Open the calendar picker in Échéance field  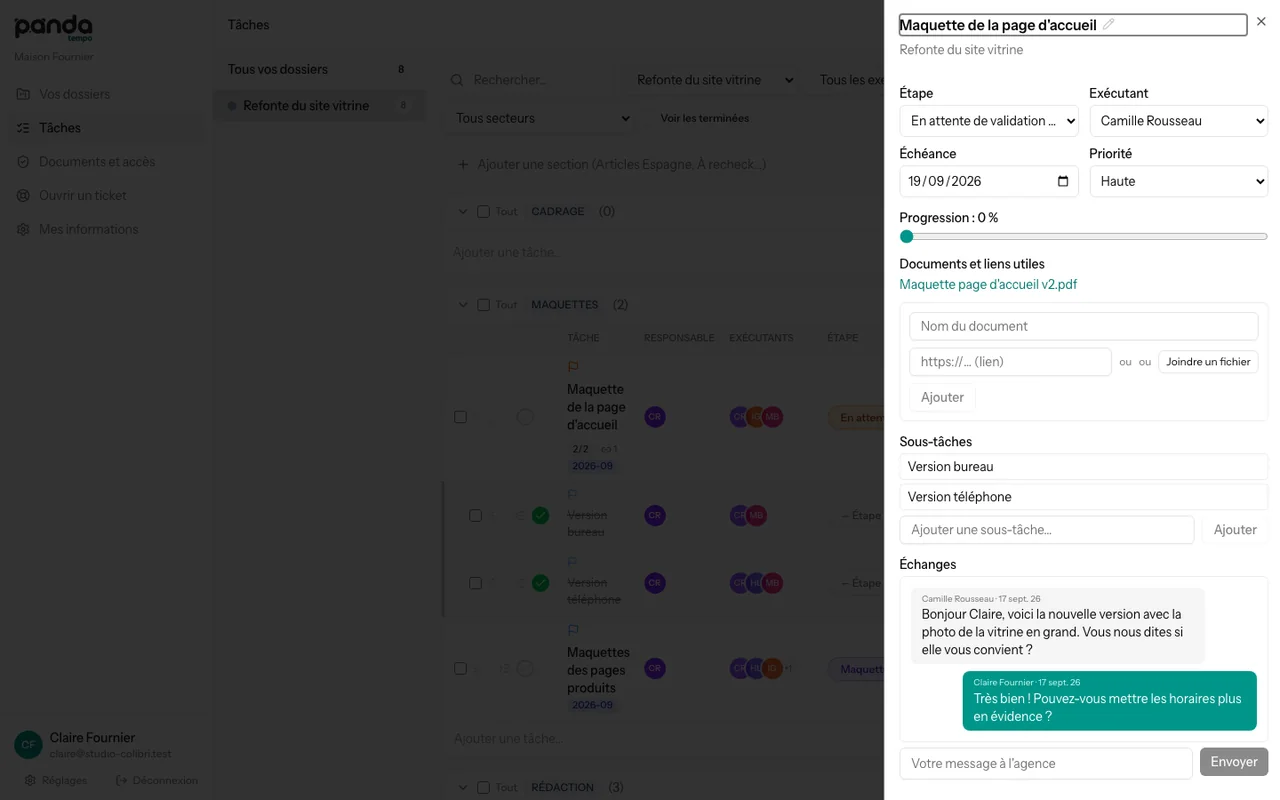click(x=1063, y=181)
